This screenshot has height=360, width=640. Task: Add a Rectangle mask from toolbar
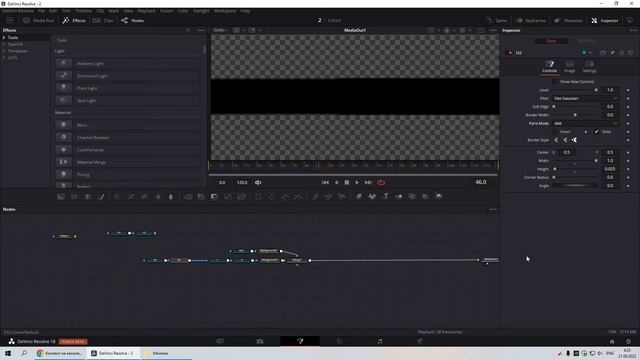(258, 197)
